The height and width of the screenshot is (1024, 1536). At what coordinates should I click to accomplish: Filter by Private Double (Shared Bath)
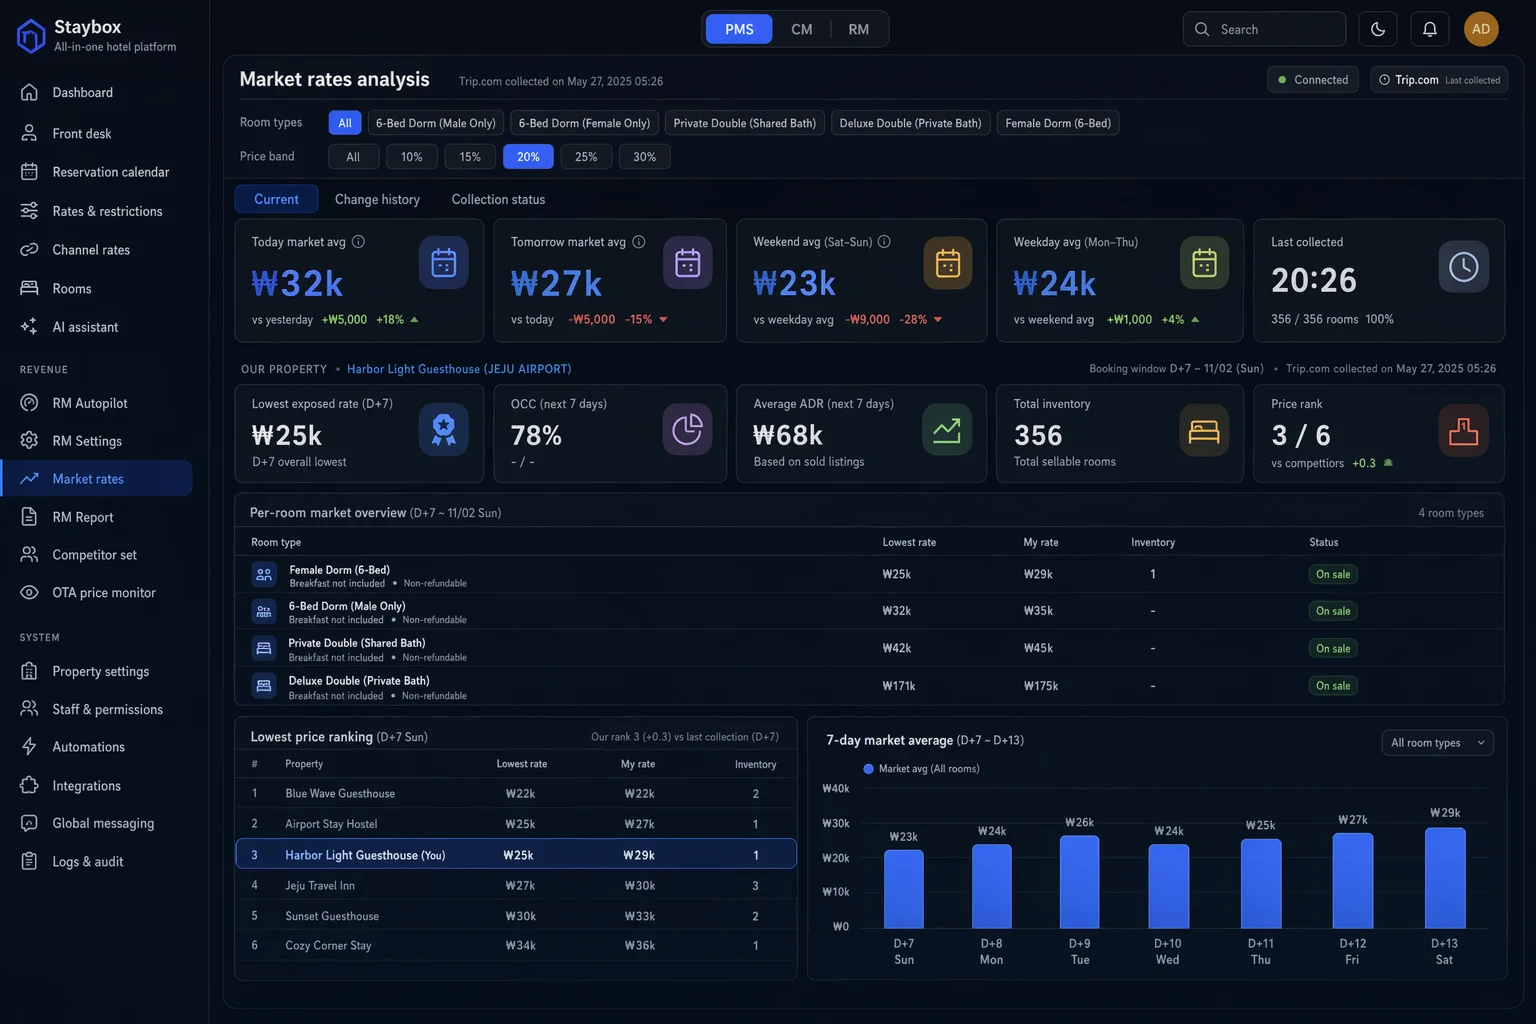point(745,123)
